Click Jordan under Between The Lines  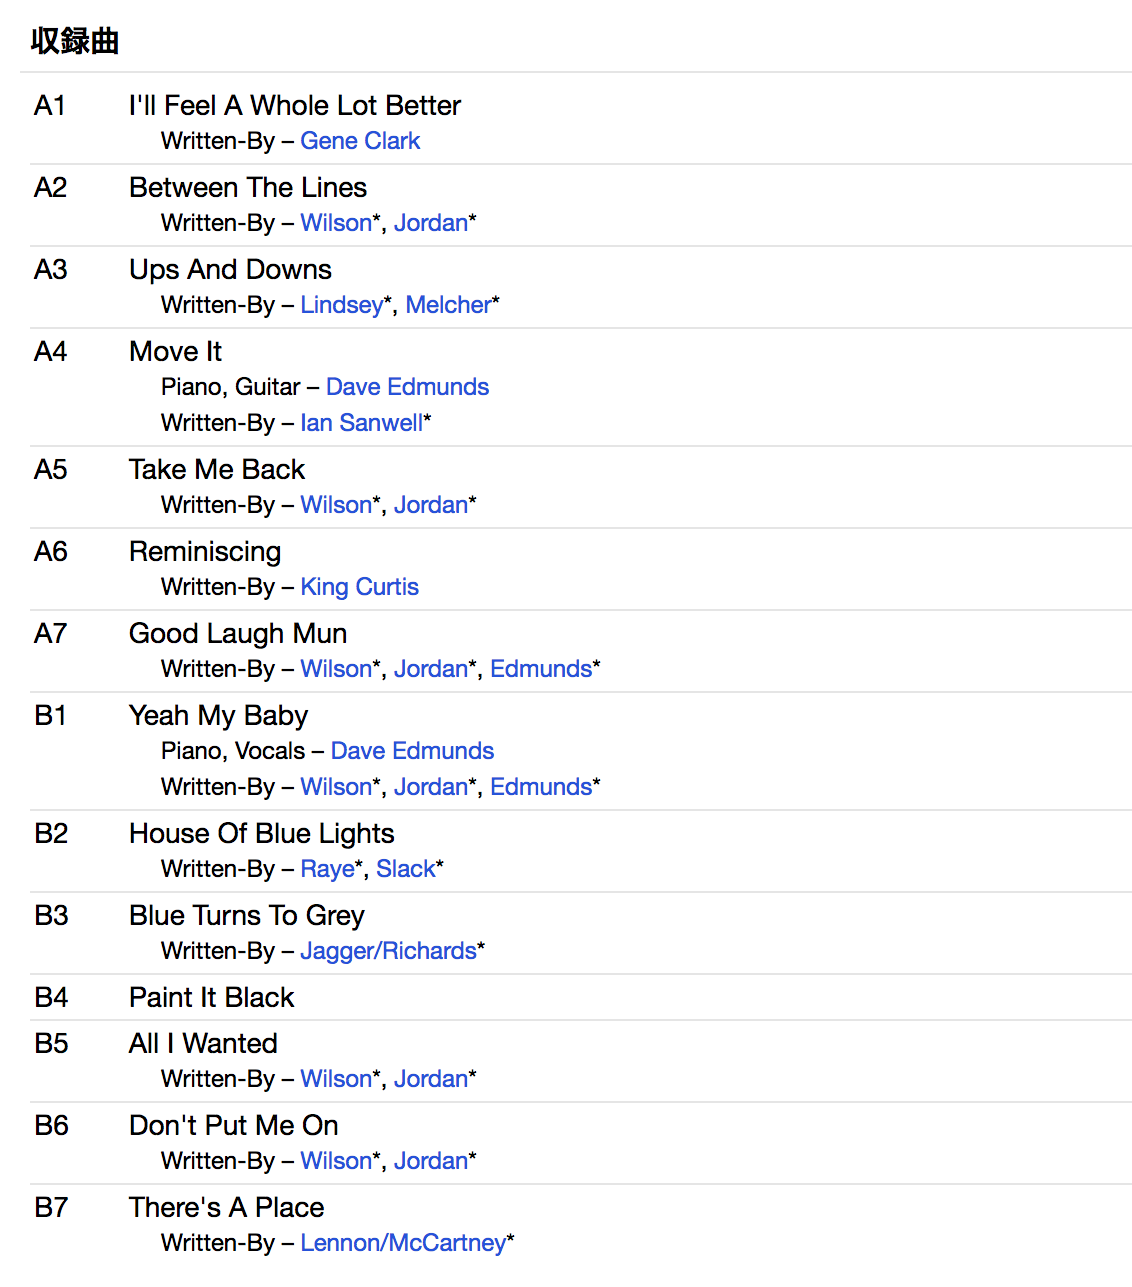(x=430, y=223)
